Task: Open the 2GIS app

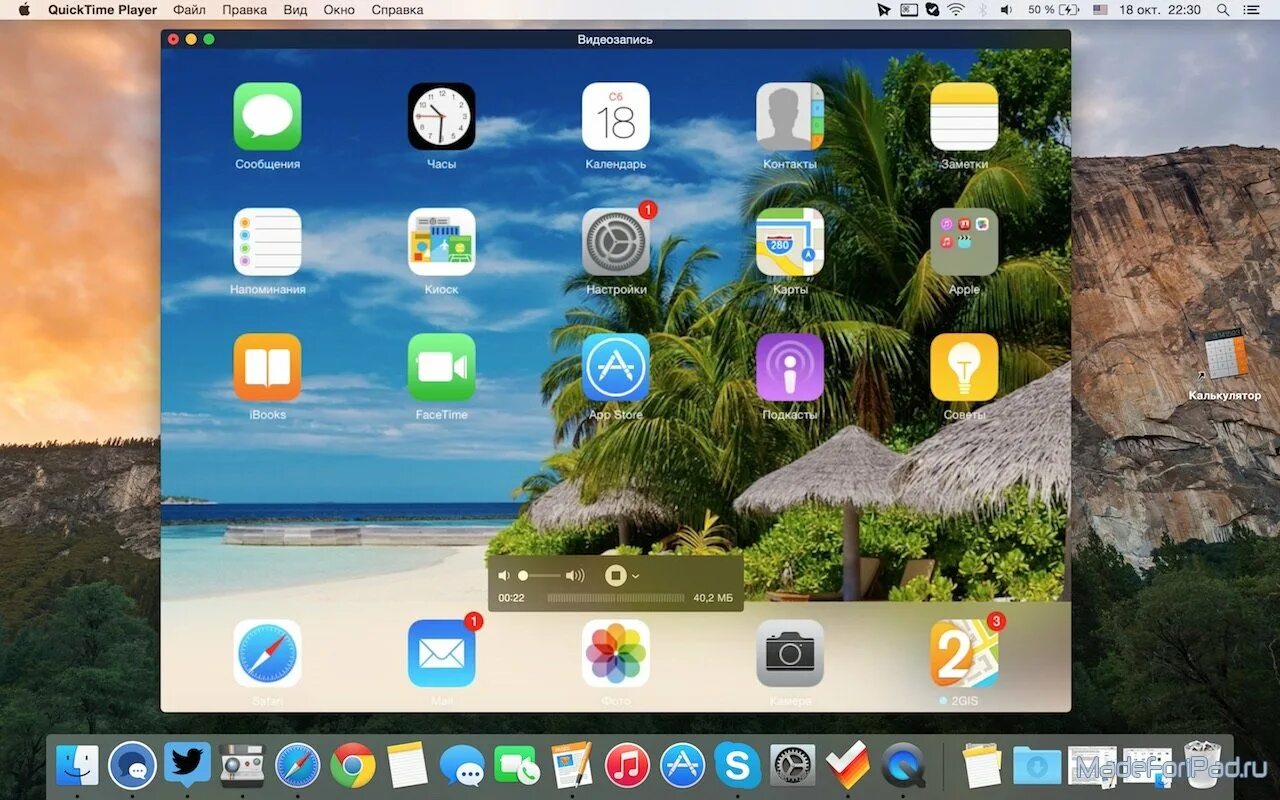Action: coord(964,653)
